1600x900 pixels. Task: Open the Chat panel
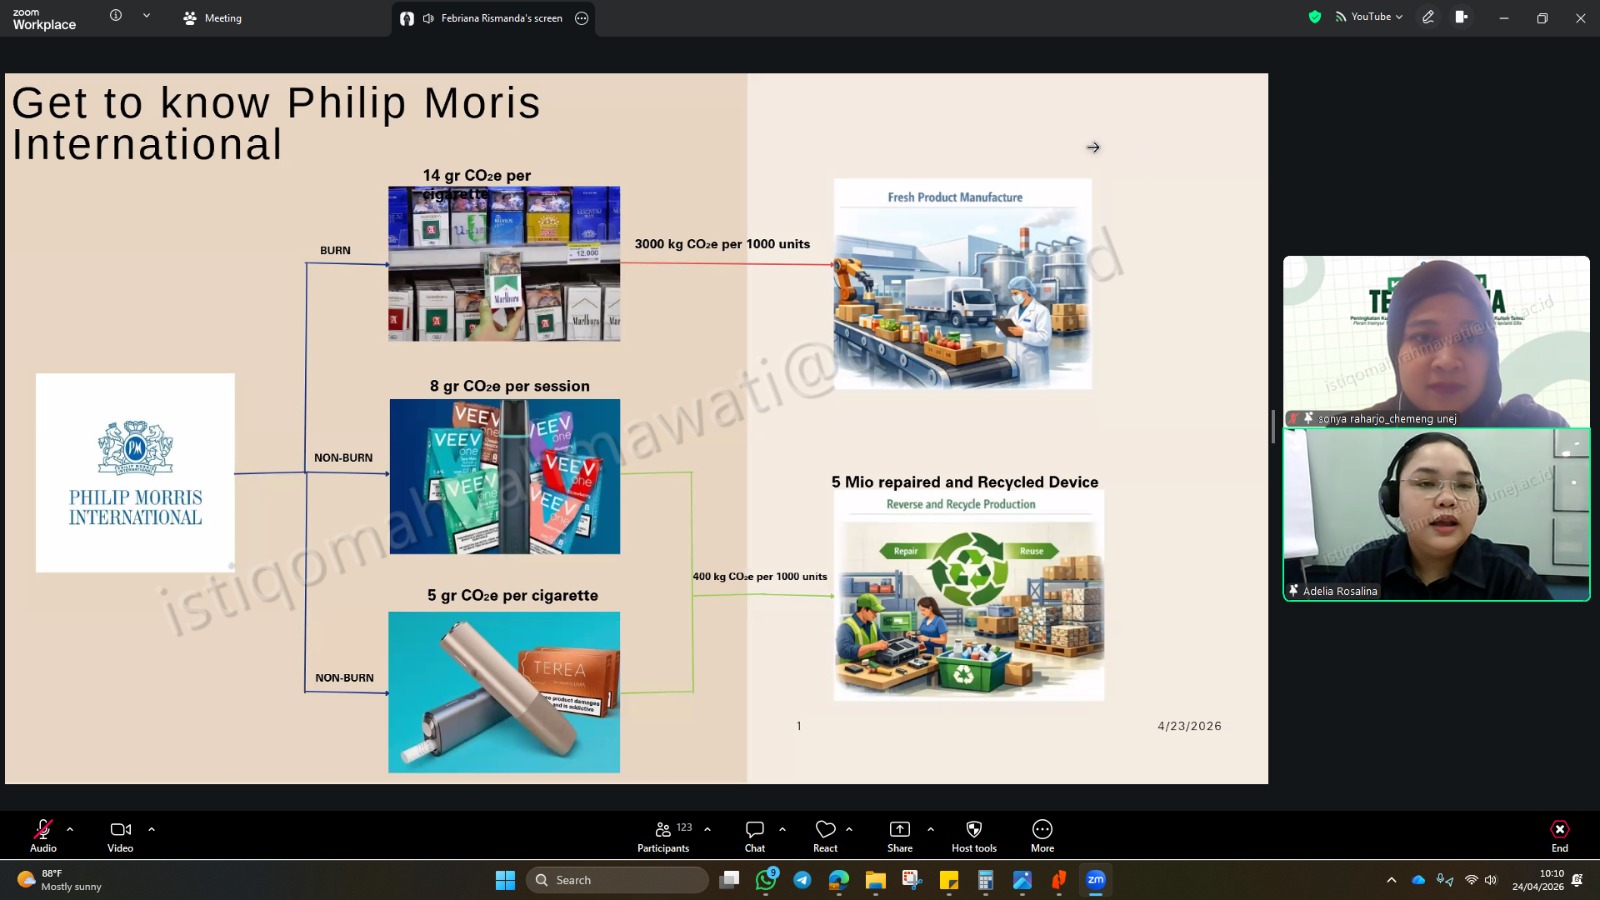[x=755, y=836]
